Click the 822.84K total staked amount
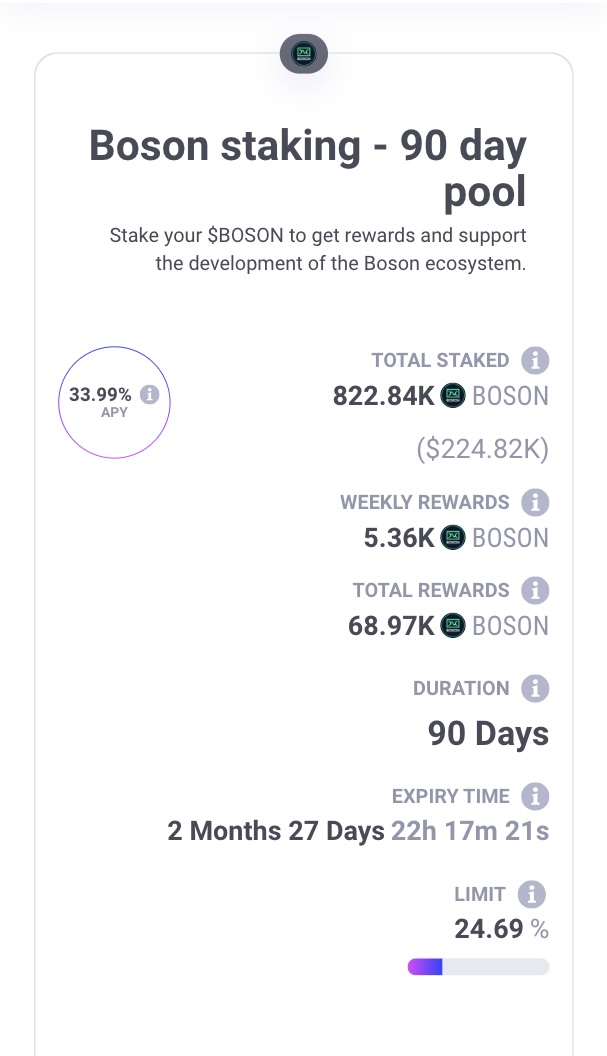The width and height of the screenshot is (607, 1056). (384, 396)
